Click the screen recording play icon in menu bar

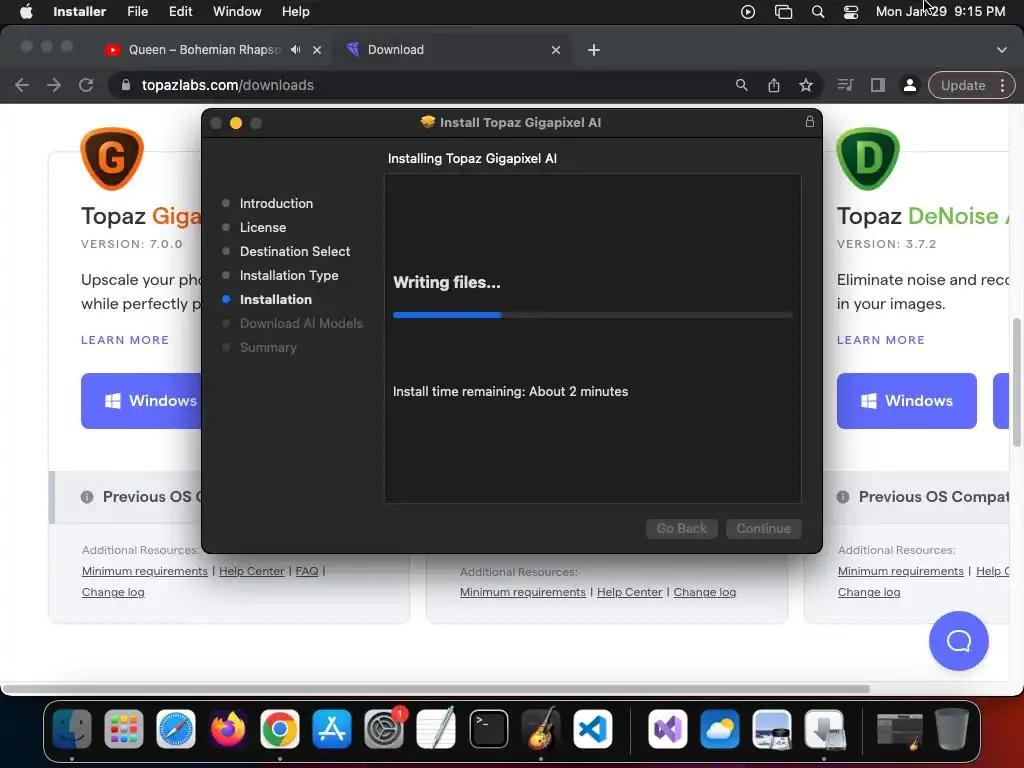pyautogui.click(x=748, y=12)
